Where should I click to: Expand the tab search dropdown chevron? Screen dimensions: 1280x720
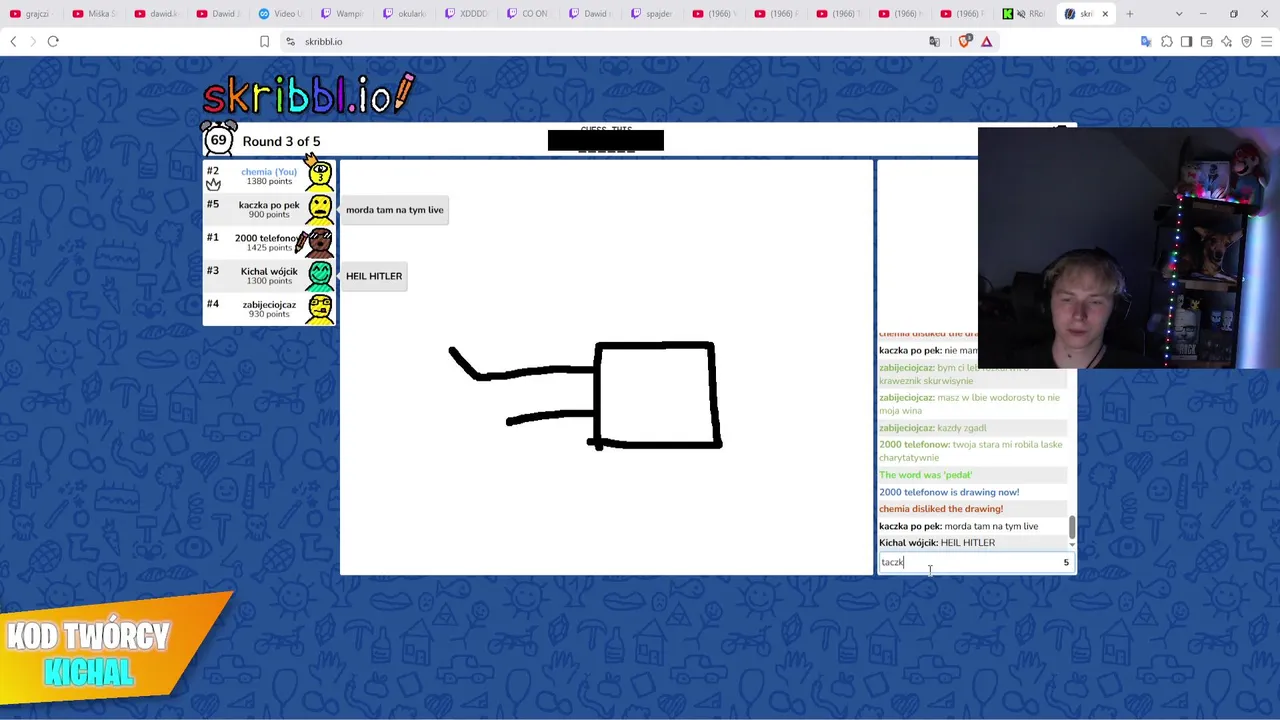pos(1179,14)
